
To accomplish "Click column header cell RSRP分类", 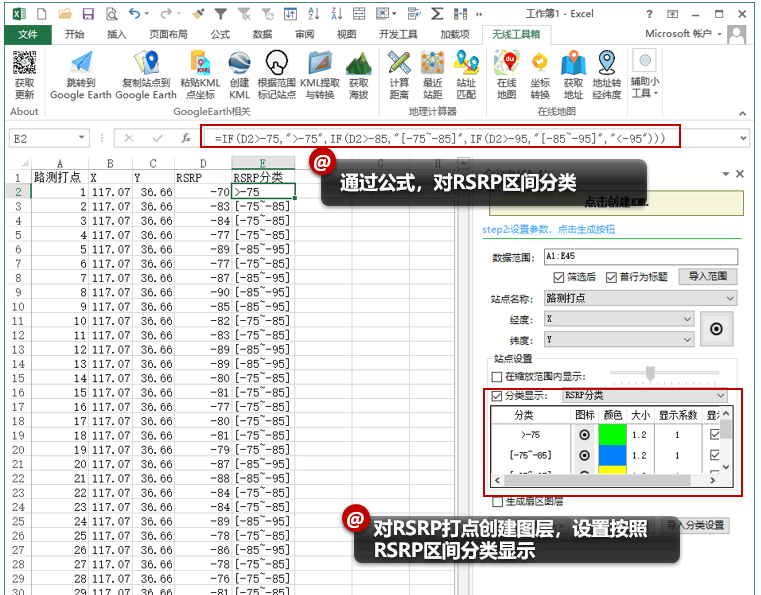I will (x=263, y=177).
